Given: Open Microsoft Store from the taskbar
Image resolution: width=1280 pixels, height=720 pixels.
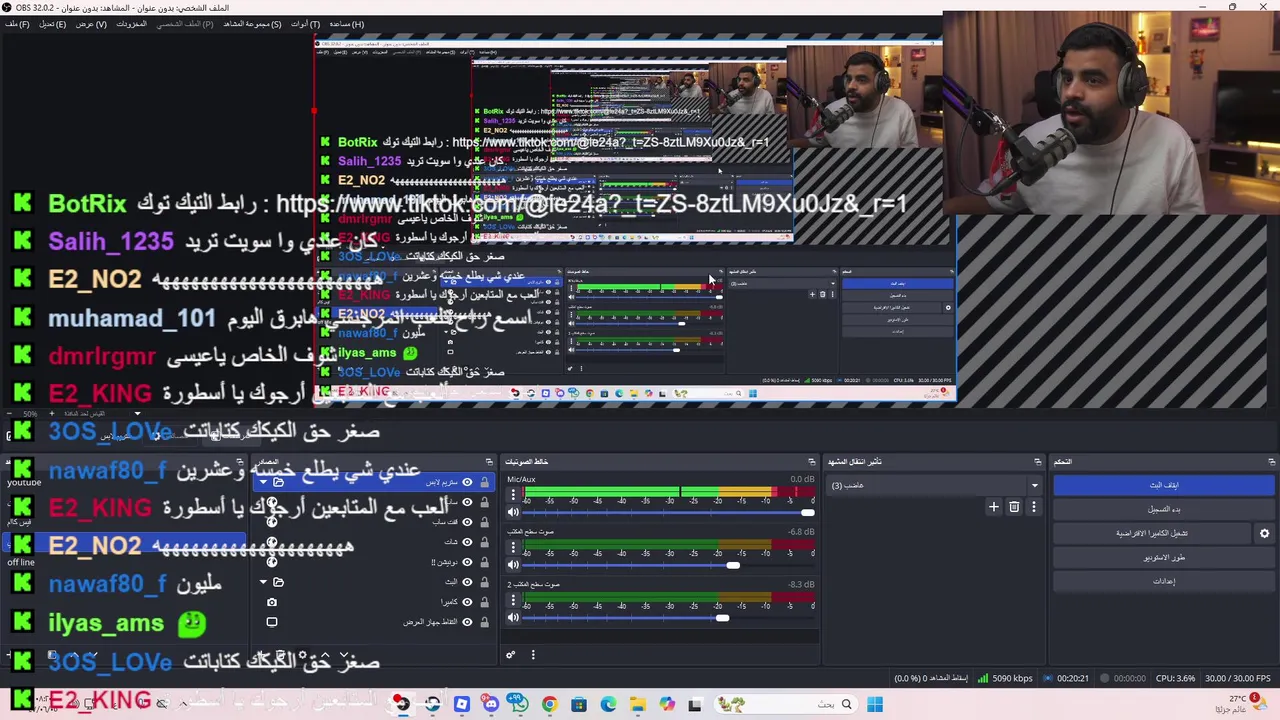Looking at the screenshot, I should [x=579, y=704].
